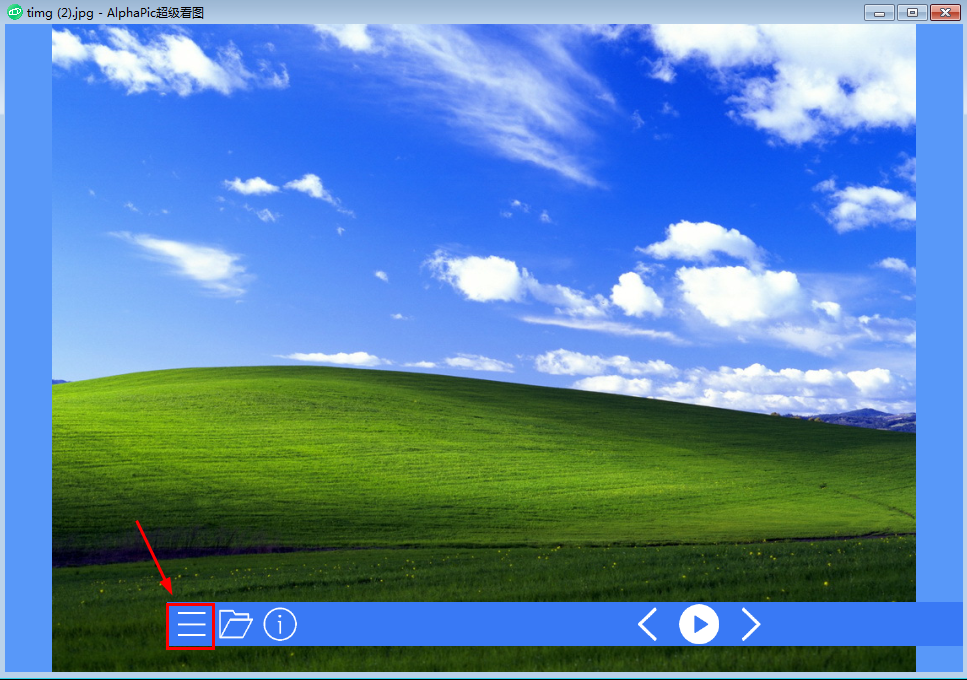Screen dimensions: 967x680
Task: Show image info with the 'i' icon
Action: coord(280,625)
